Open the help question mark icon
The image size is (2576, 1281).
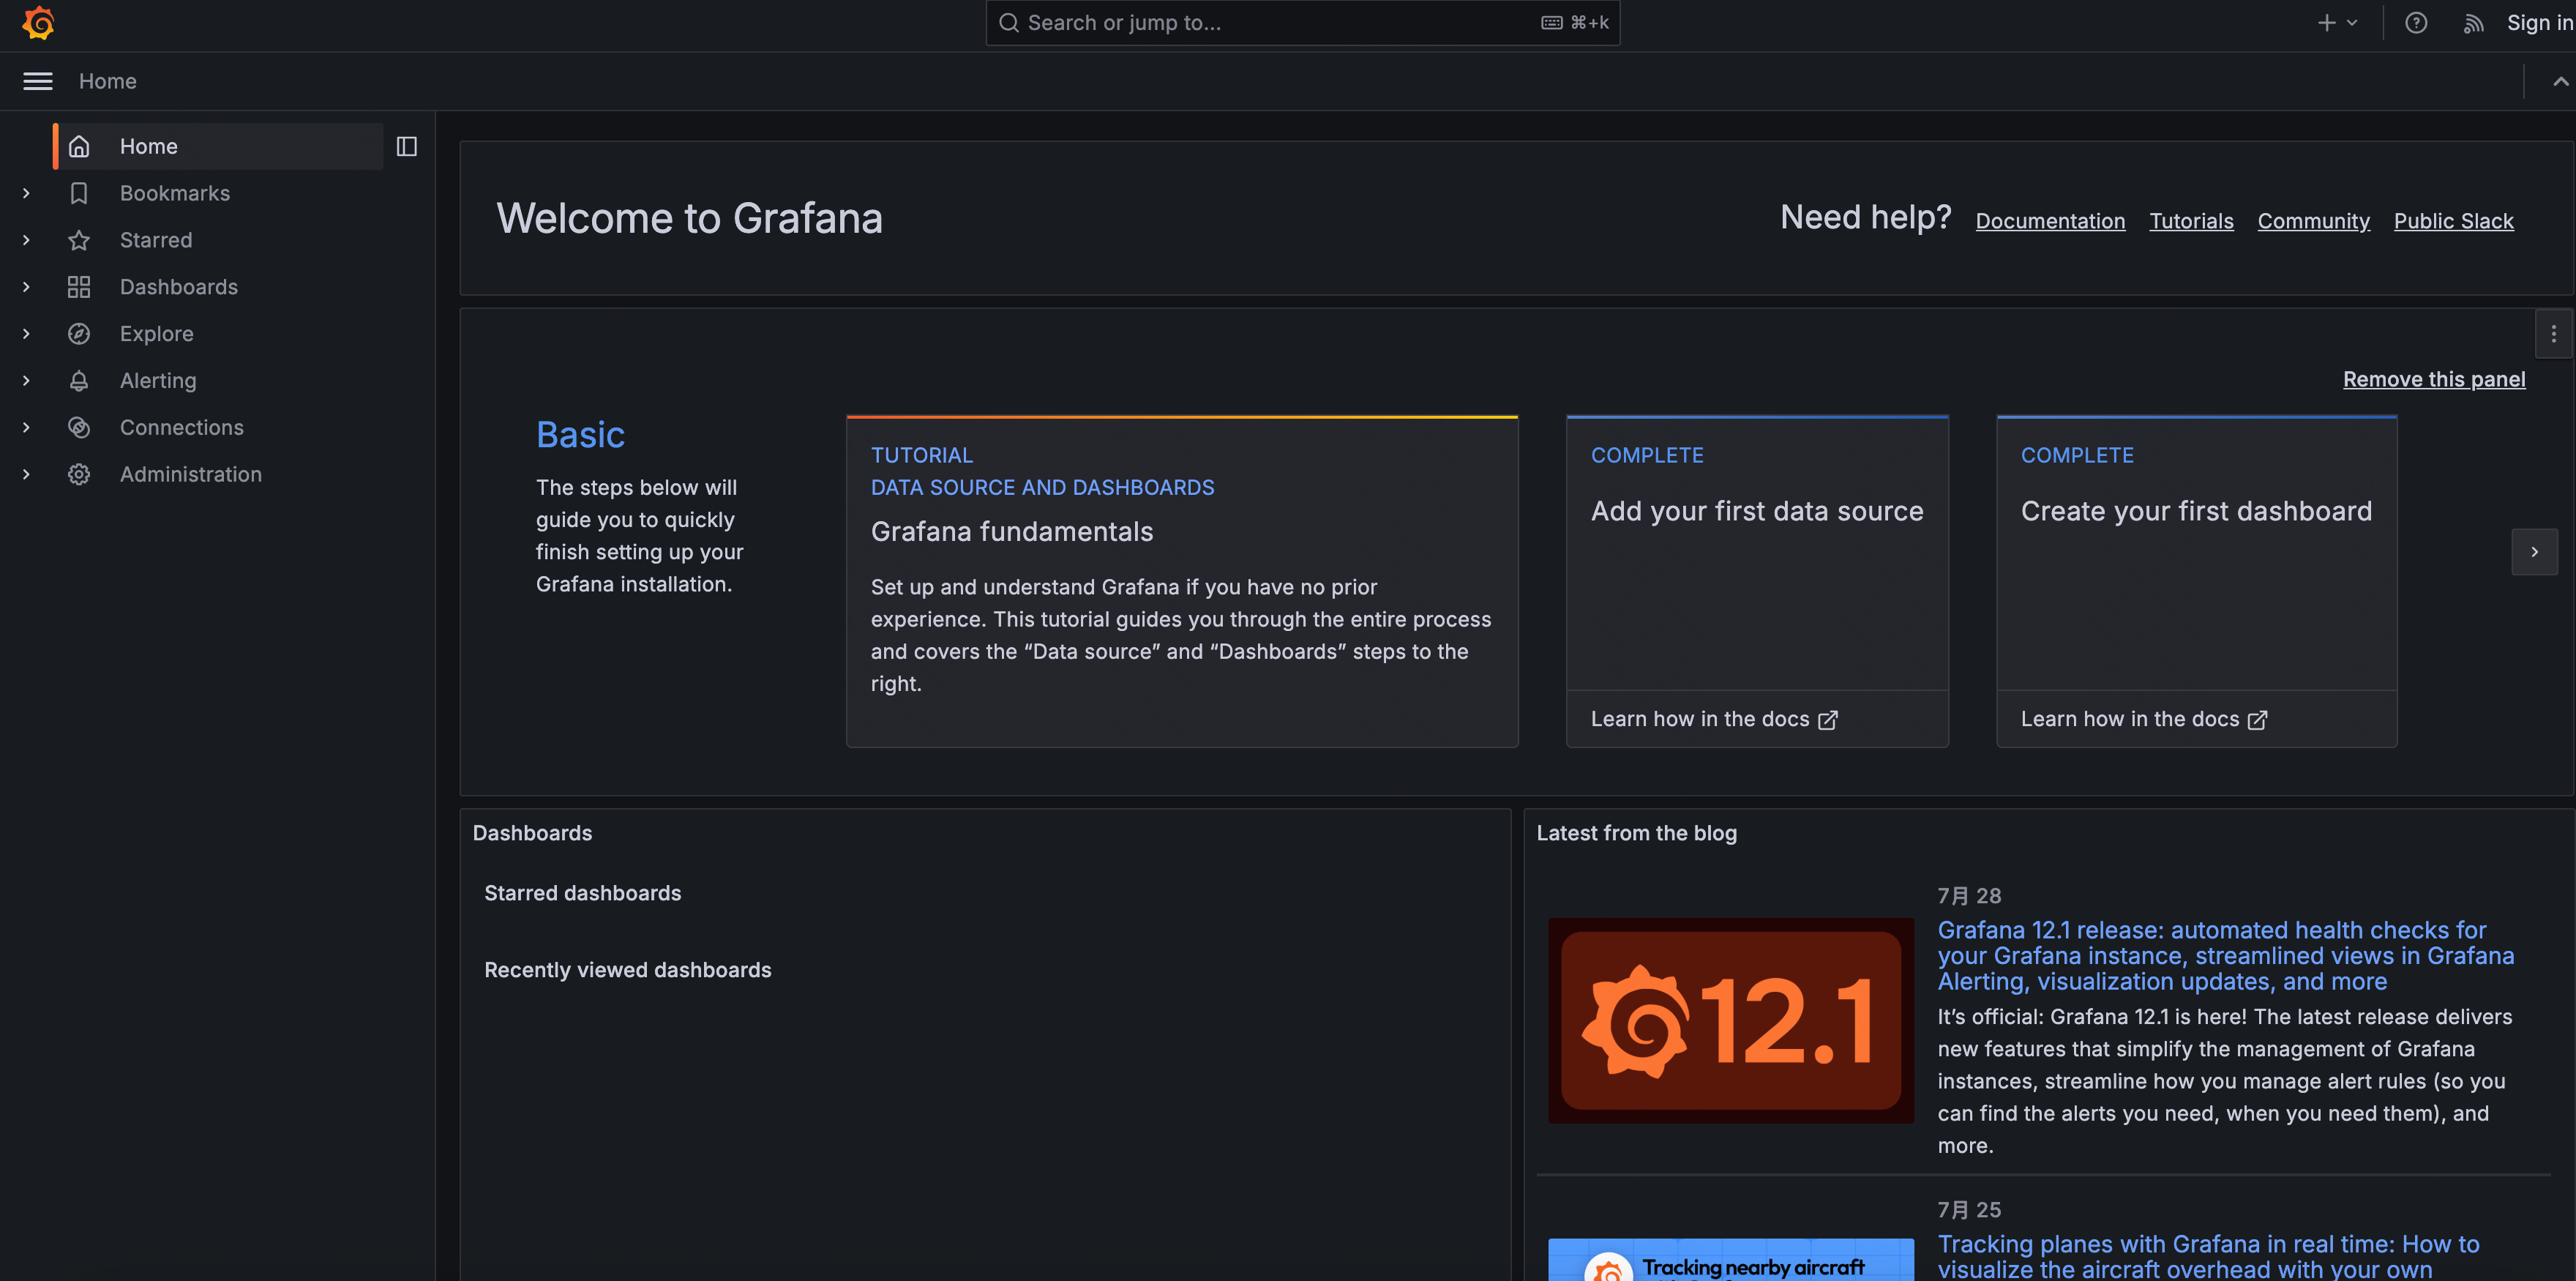click(2415, 23)
